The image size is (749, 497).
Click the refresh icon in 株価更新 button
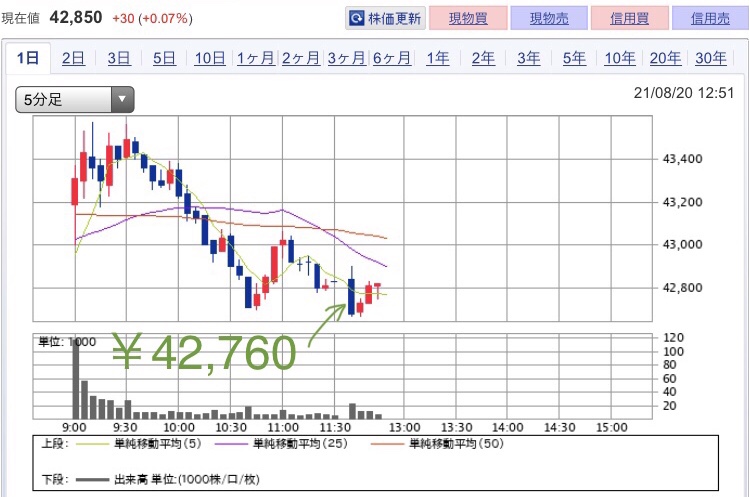(356, 19)
